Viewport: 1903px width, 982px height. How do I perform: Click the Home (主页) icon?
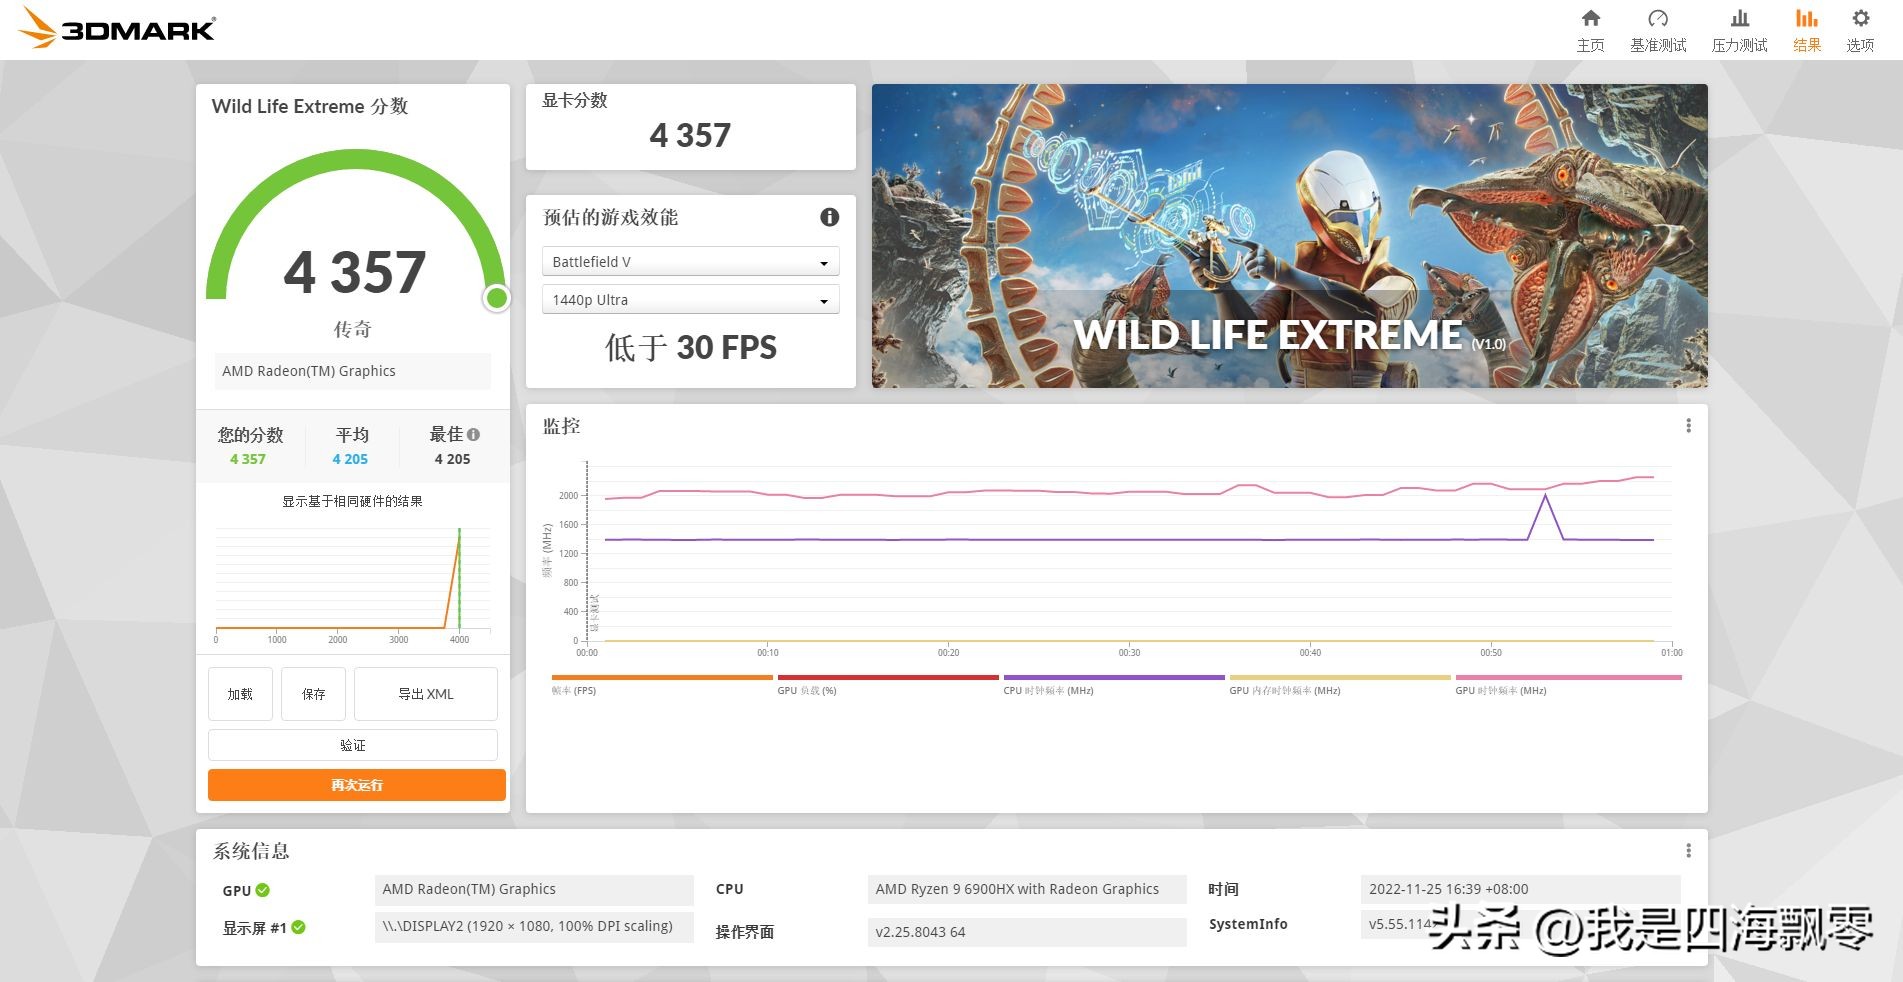click(x=1590, y=19)
